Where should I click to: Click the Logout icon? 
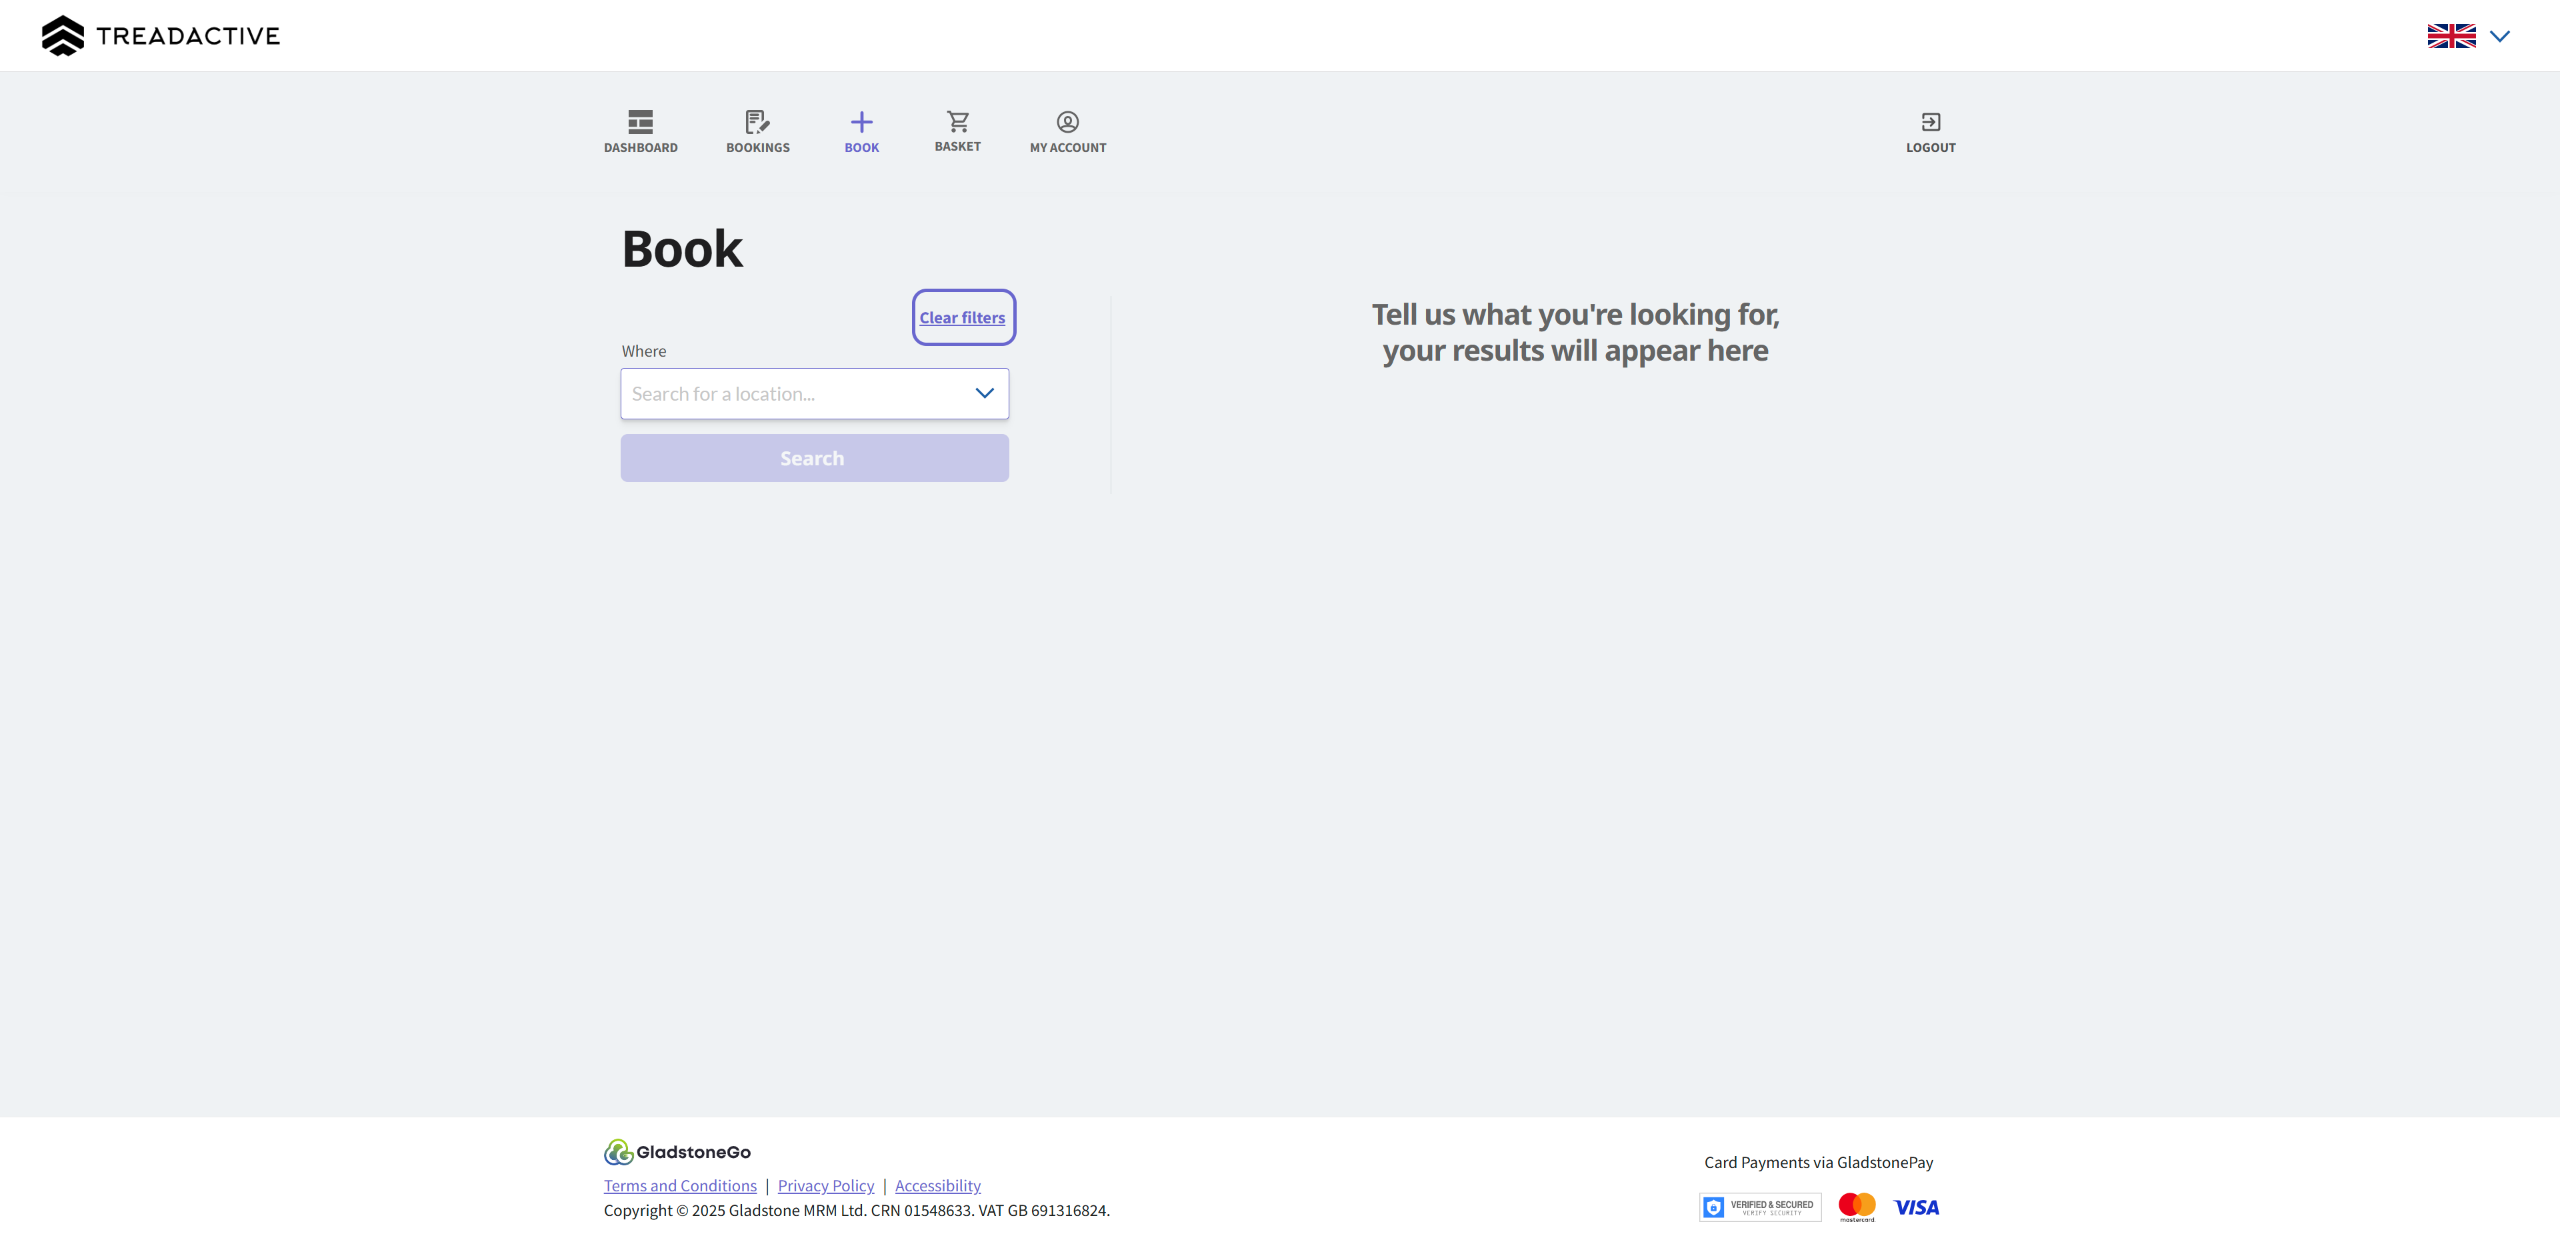[x=1930, y=123]
